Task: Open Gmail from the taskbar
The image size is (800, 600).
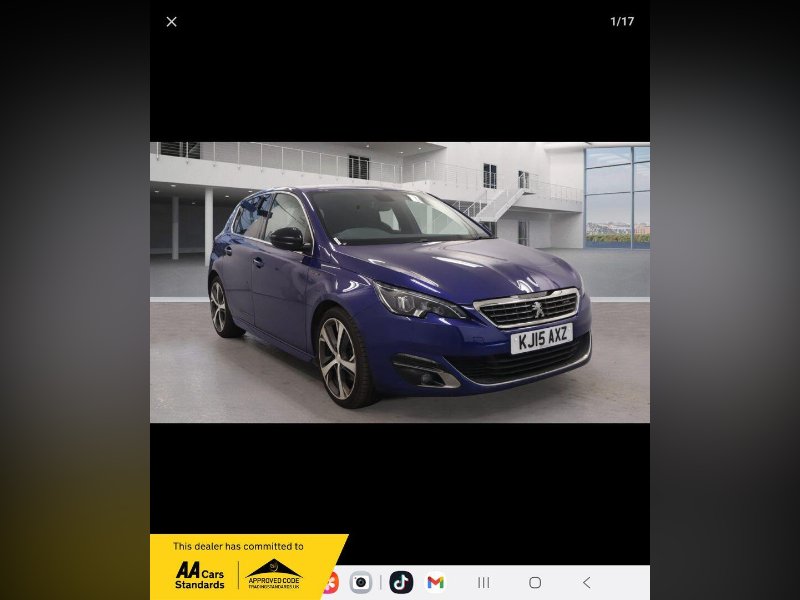Action: pos(435,582)
